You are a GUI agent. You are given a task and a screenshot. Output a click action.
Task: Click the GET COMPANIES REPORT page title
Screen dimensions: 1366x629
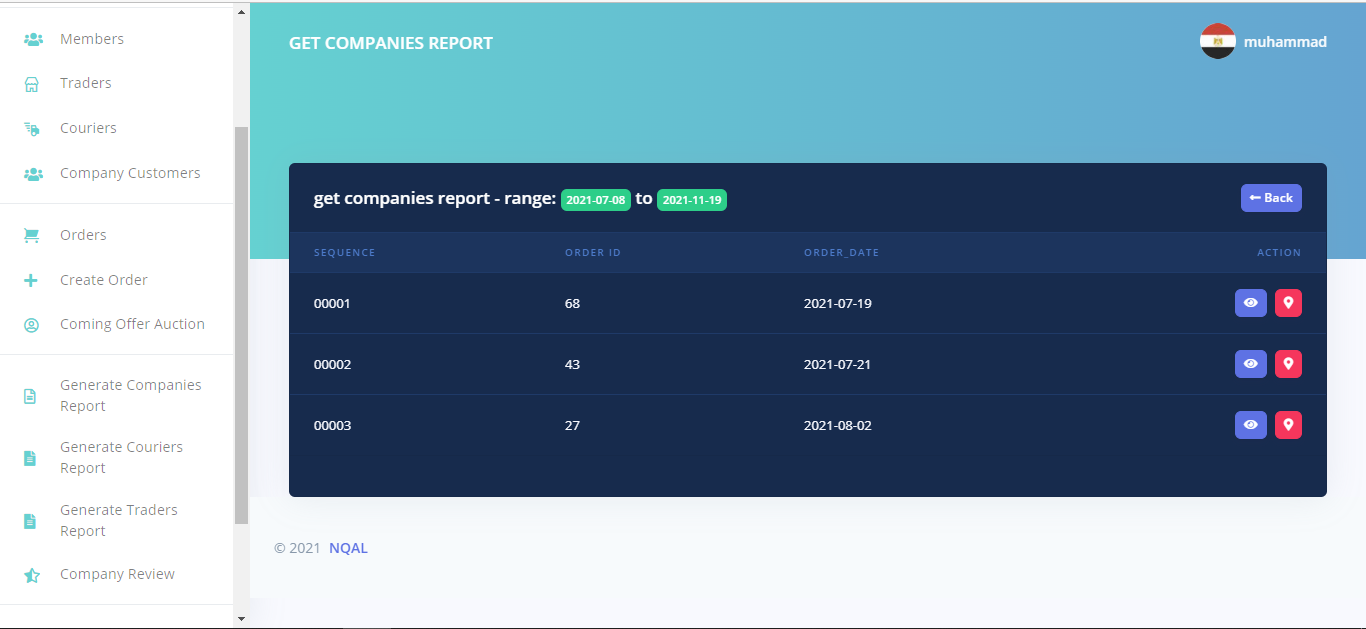tap(391, 44)
